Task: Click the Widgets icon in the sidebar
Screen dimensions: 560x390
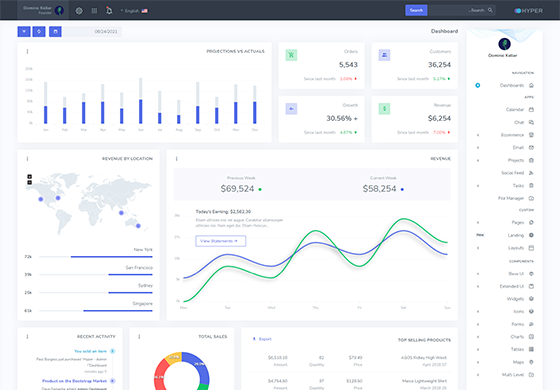Action: (x=531, y=299)
